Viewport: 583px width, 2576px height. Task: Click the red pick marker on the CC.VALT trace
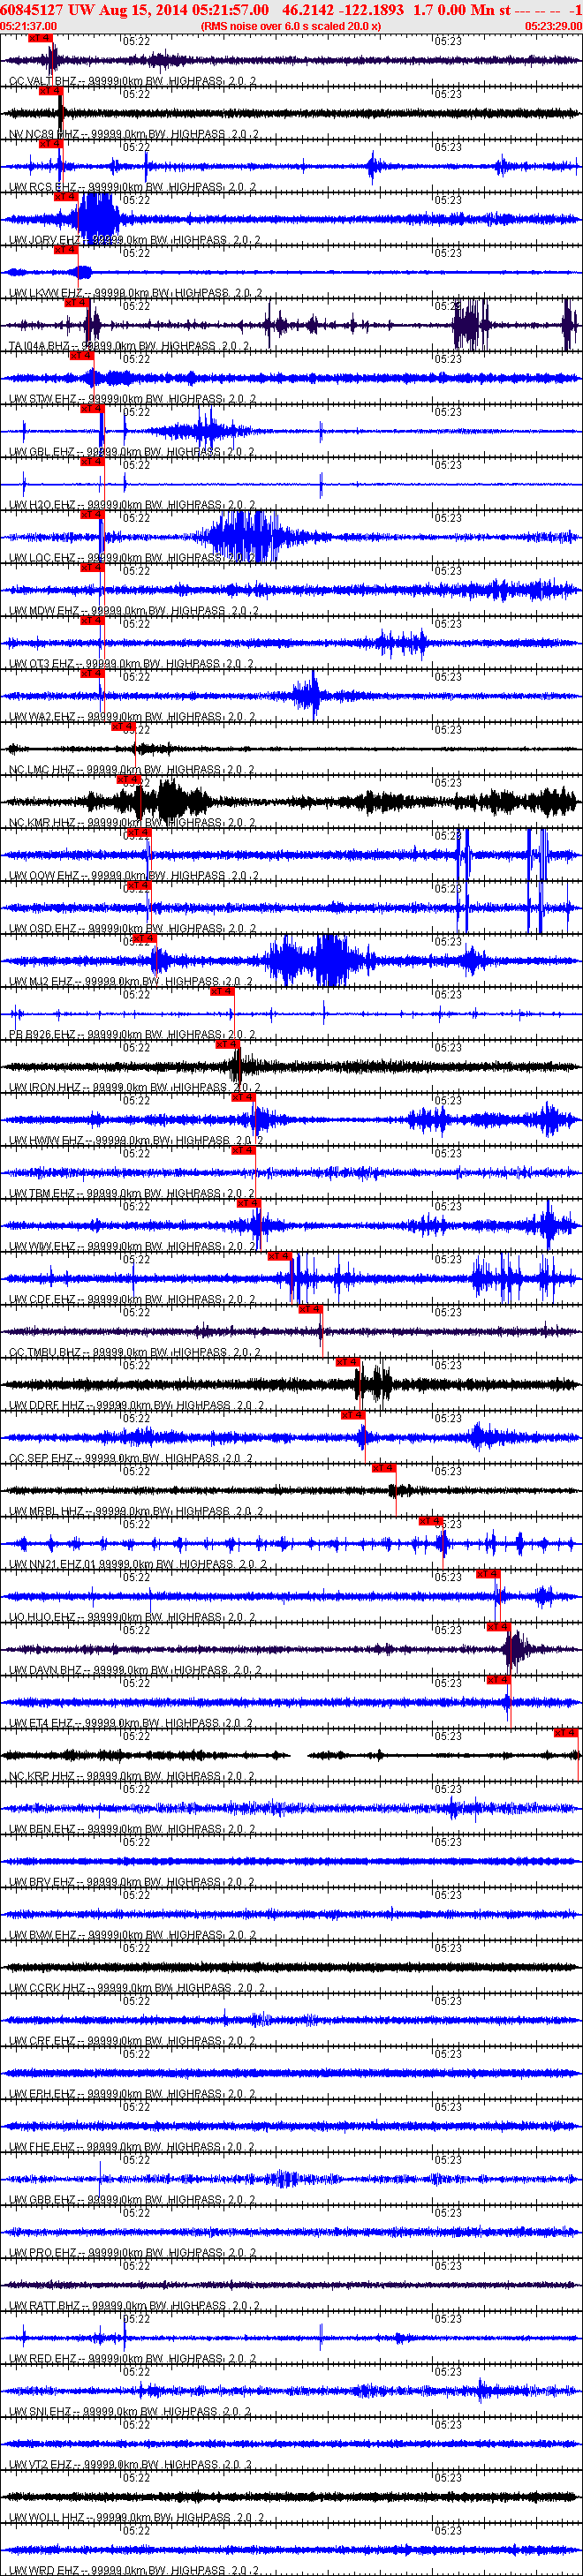click(x=39, y=38)
